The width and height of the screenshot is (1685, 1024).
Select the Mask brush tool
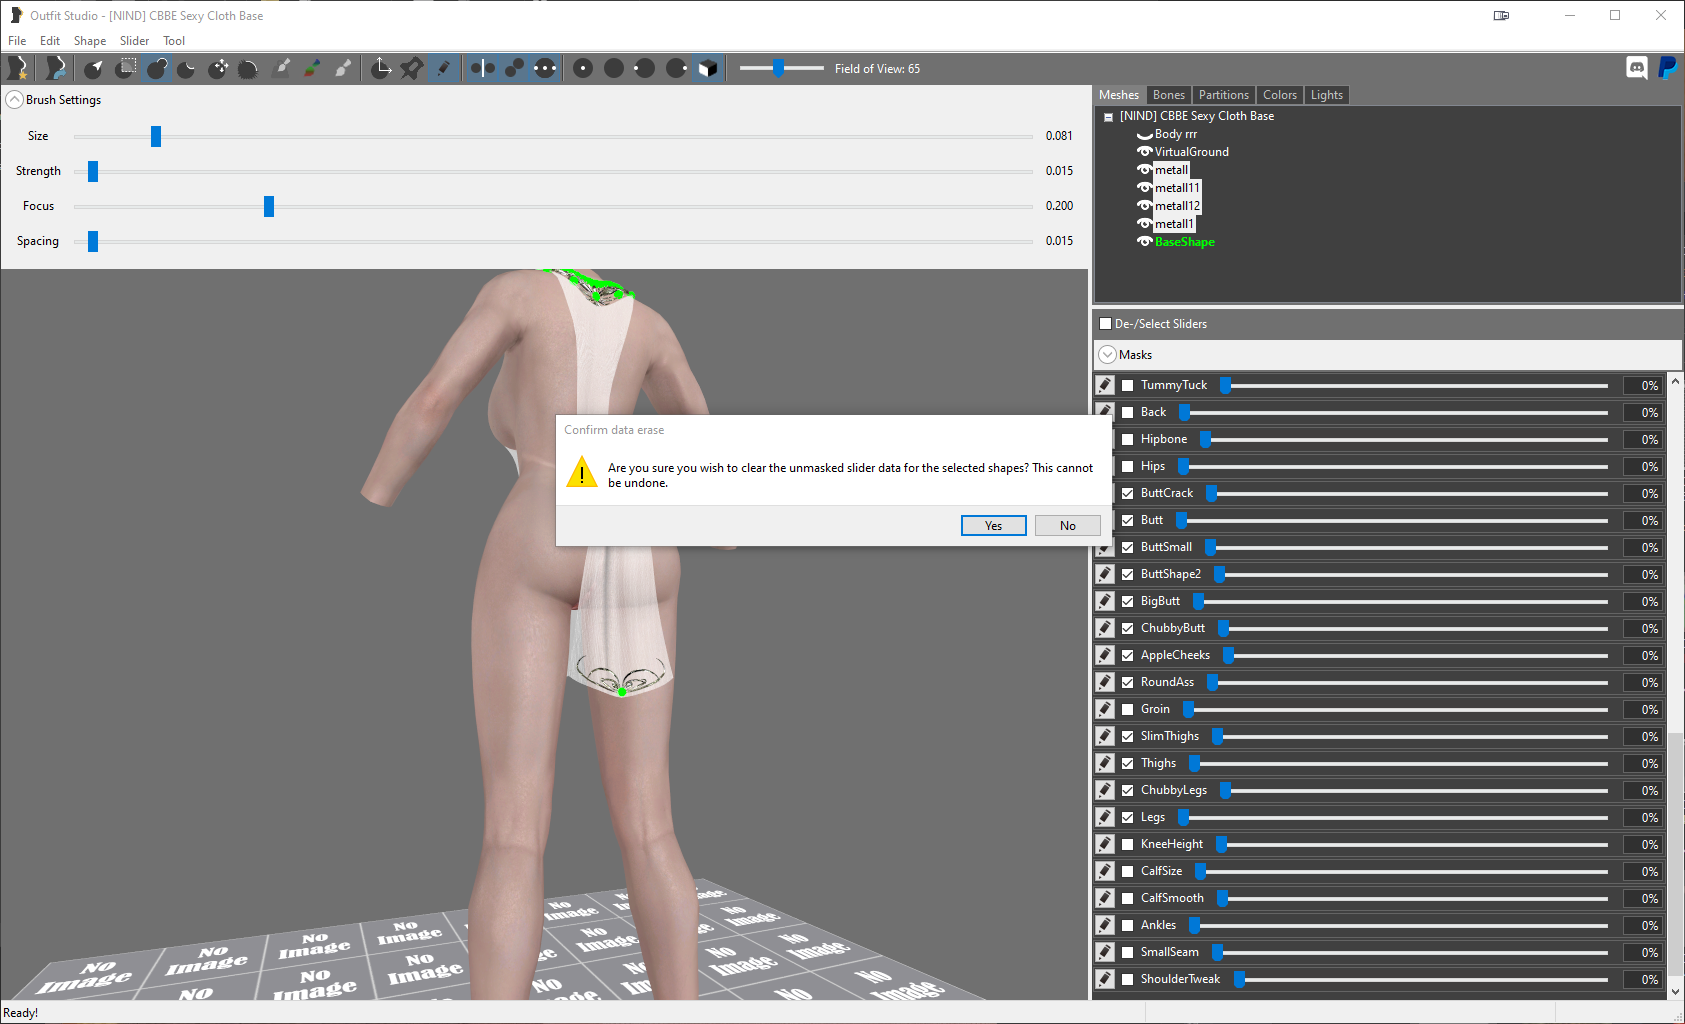tap(125, 68)
